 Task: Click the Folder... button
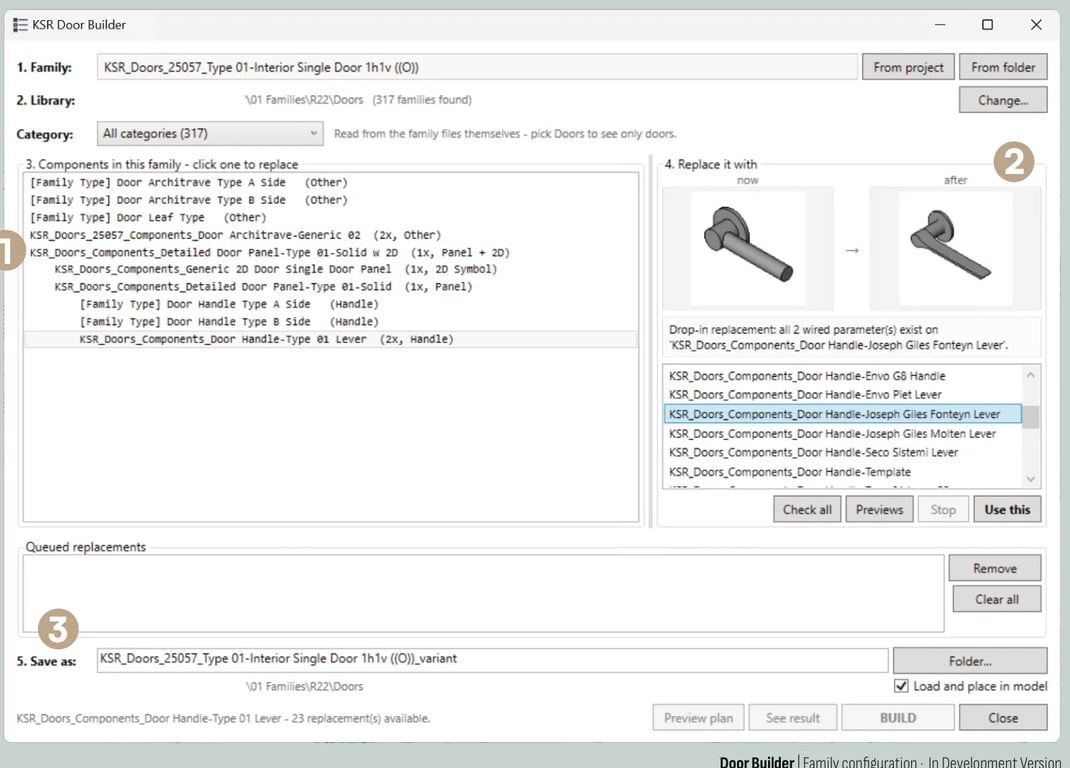[970, 660]
